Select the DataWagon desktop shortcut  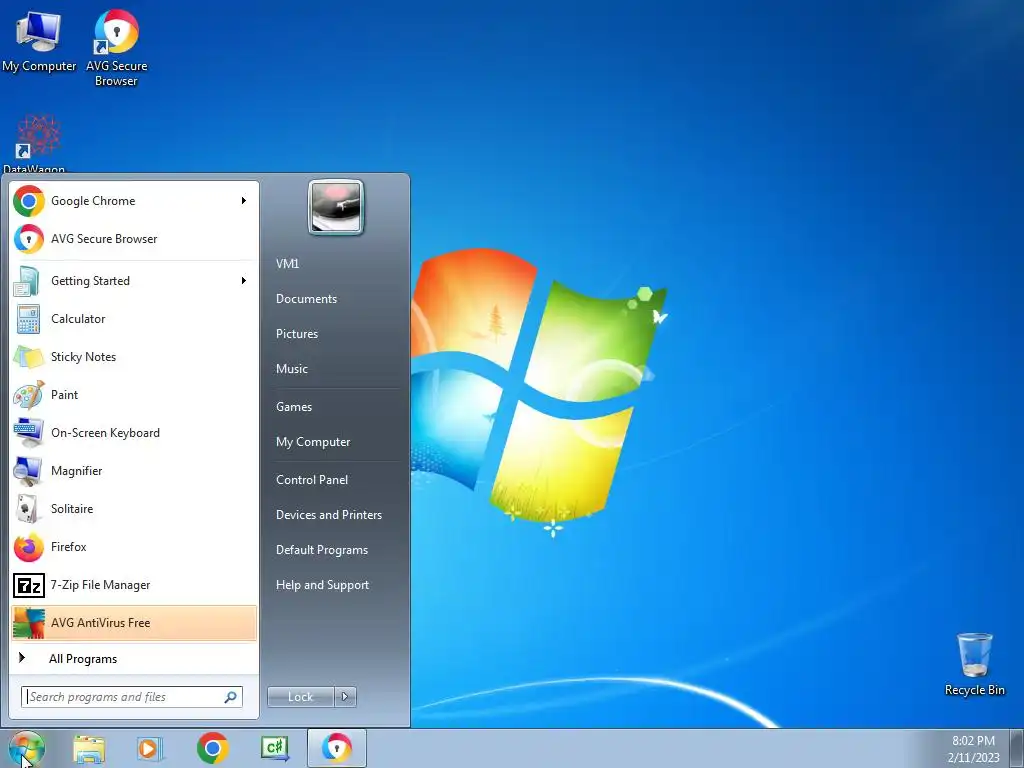point(36,144)
